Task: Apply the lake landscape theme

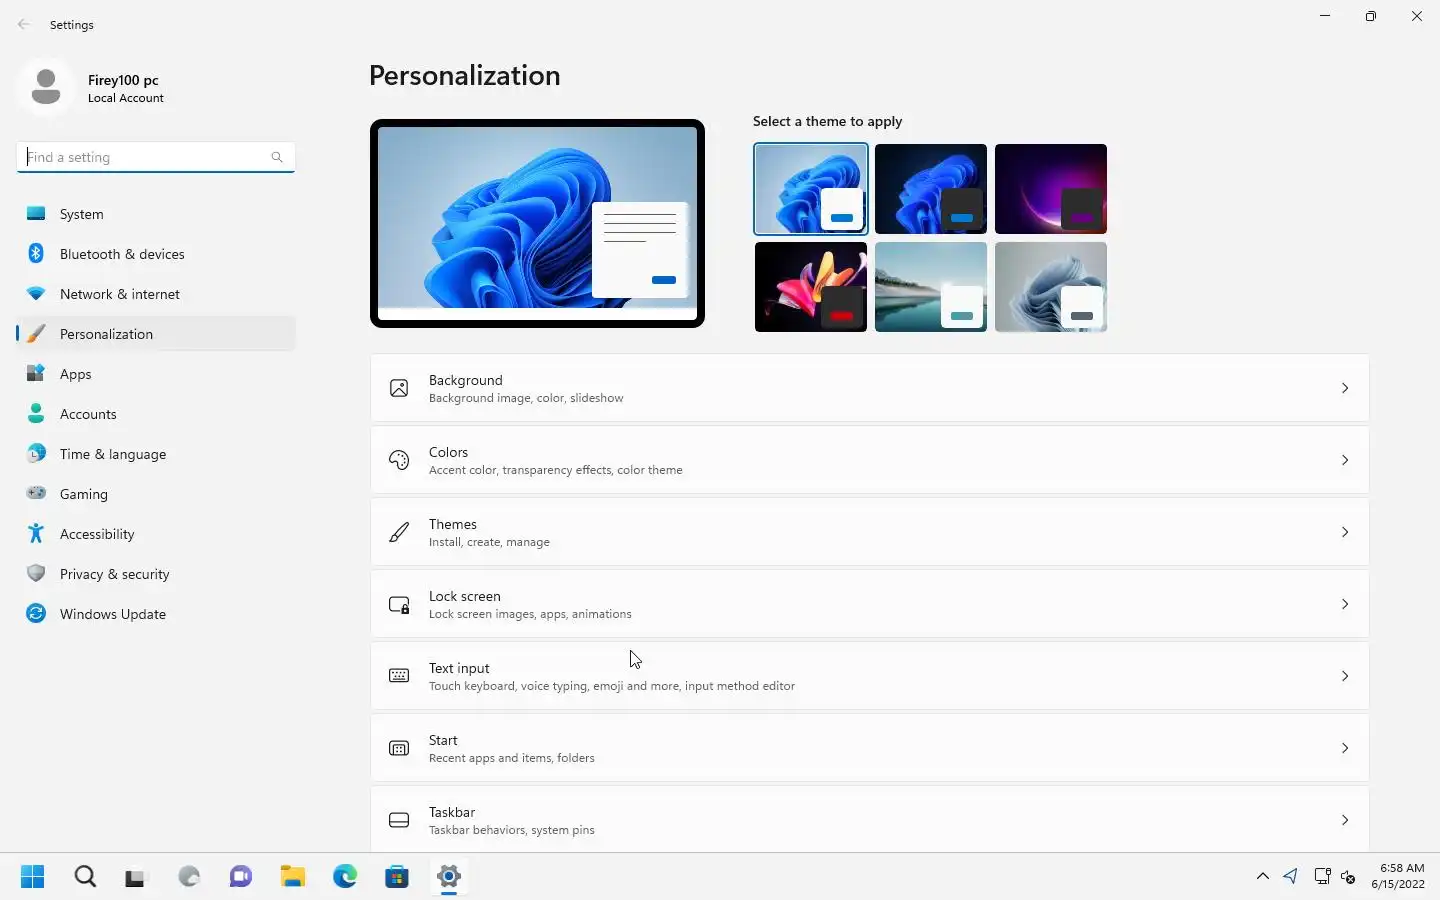Action: (x=931, y=287)
